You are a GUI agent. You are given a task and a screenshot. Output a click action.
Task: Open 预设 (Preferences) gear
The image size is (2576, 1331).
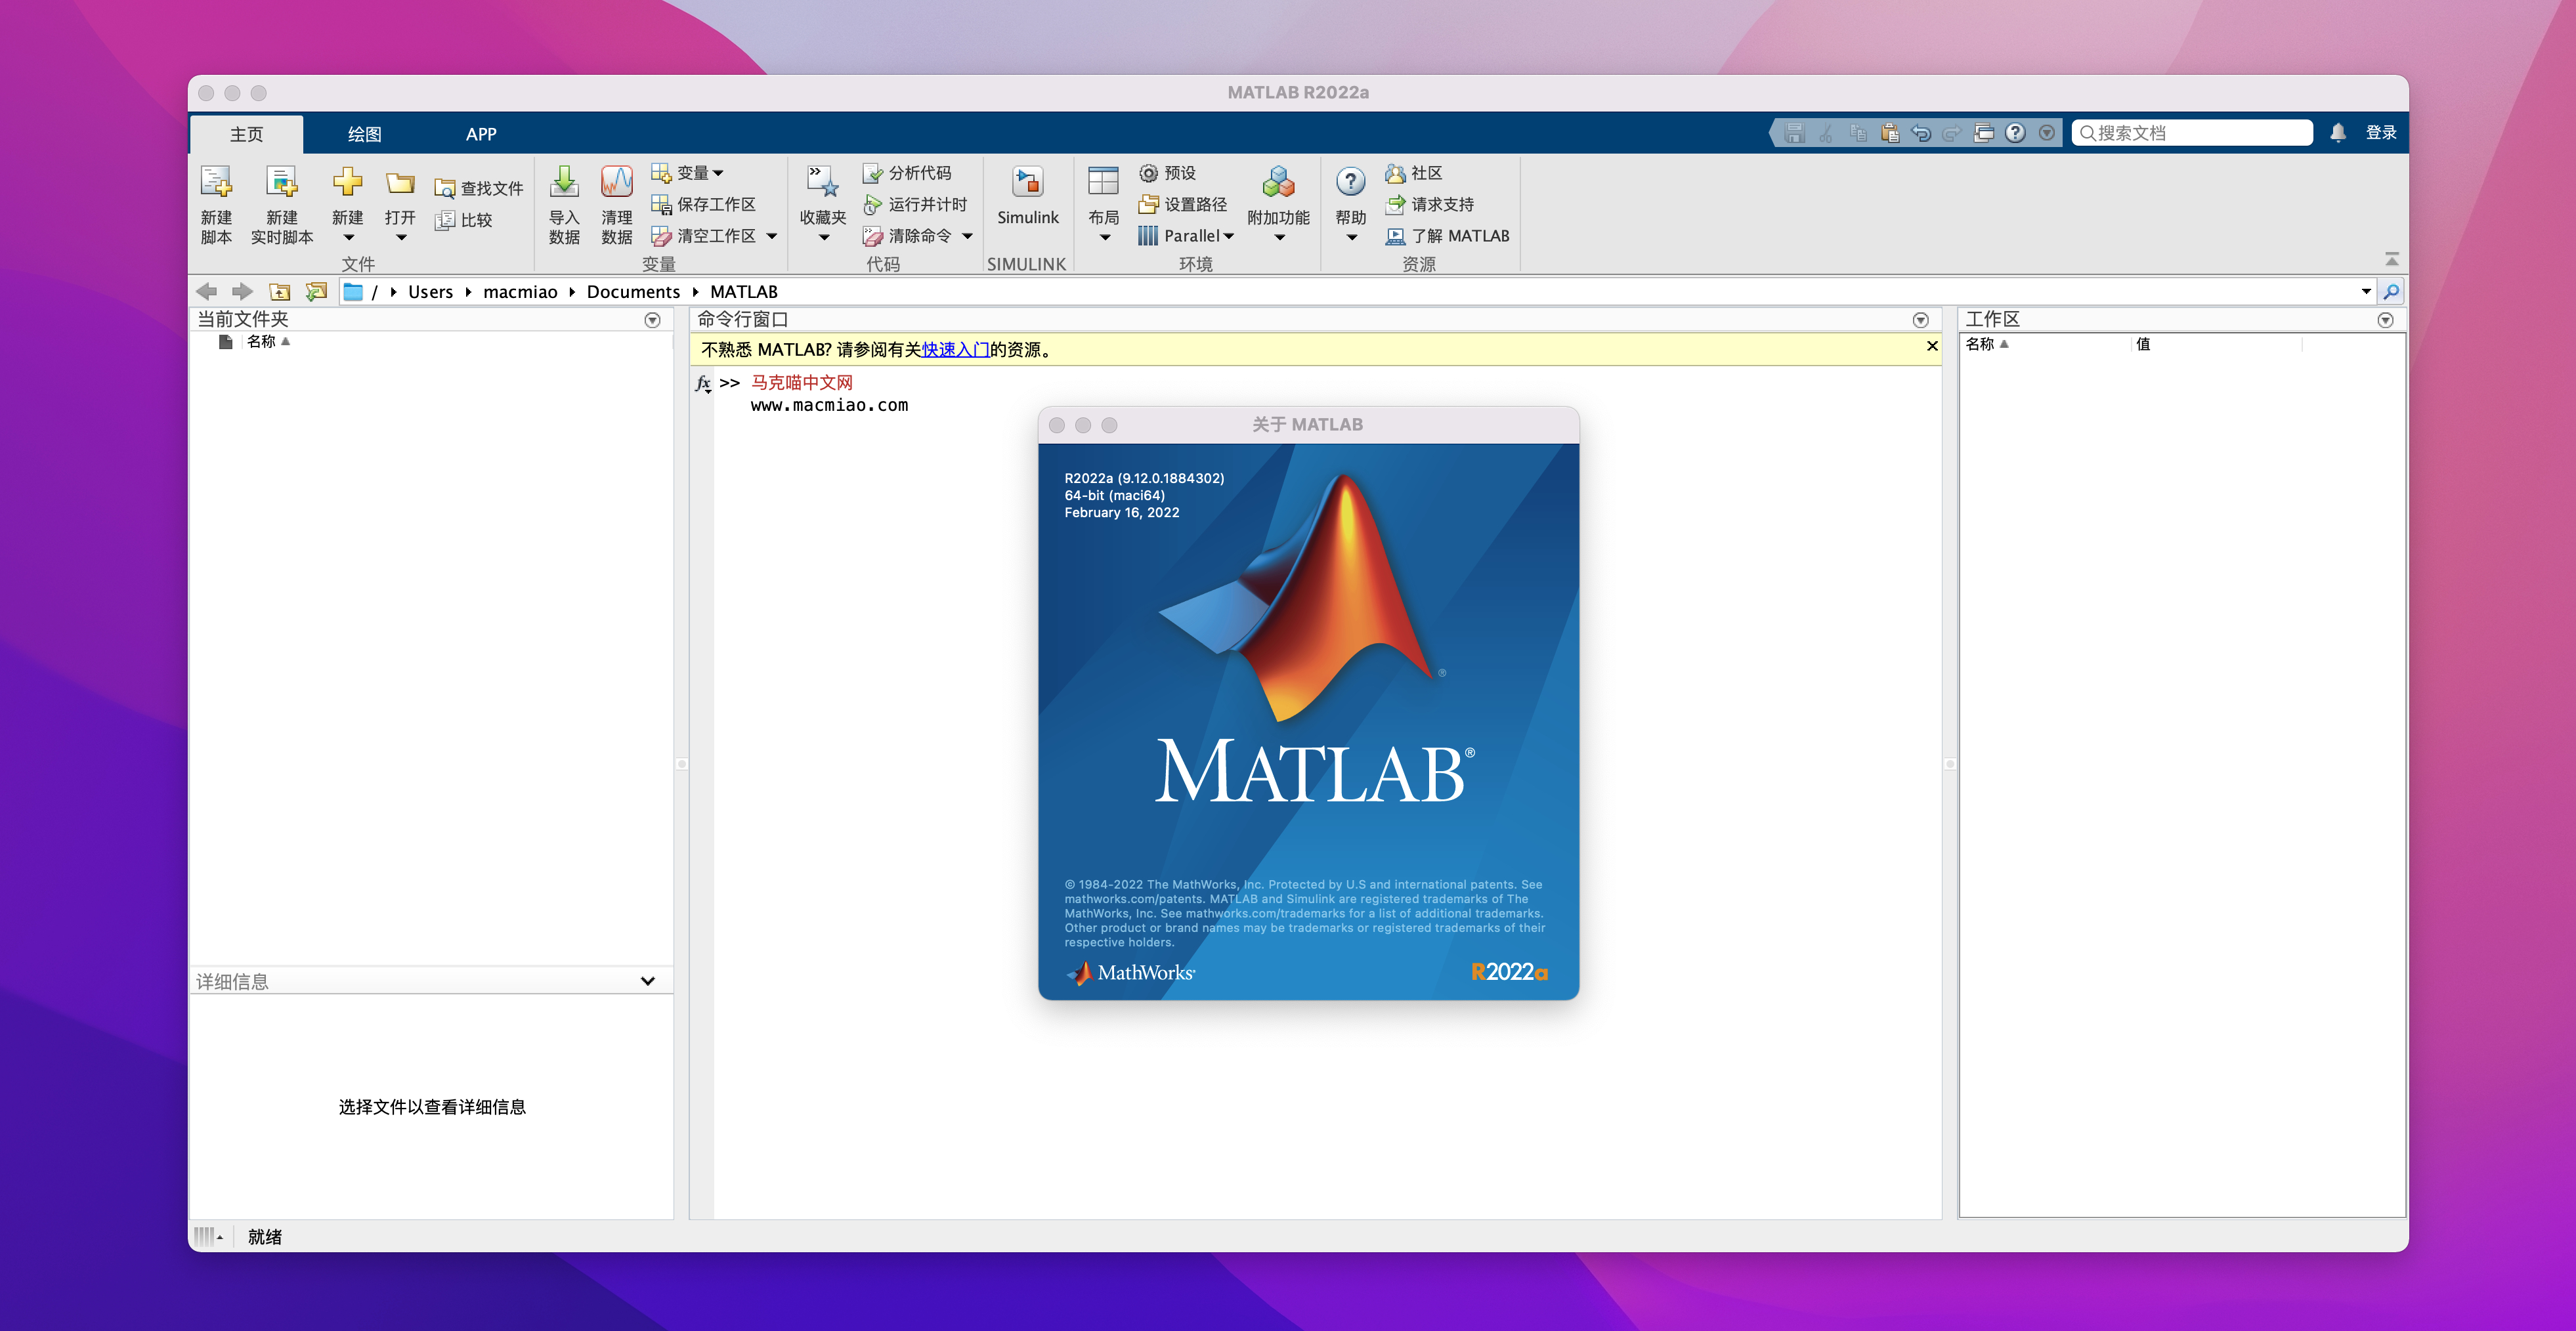click(1168, 173)
